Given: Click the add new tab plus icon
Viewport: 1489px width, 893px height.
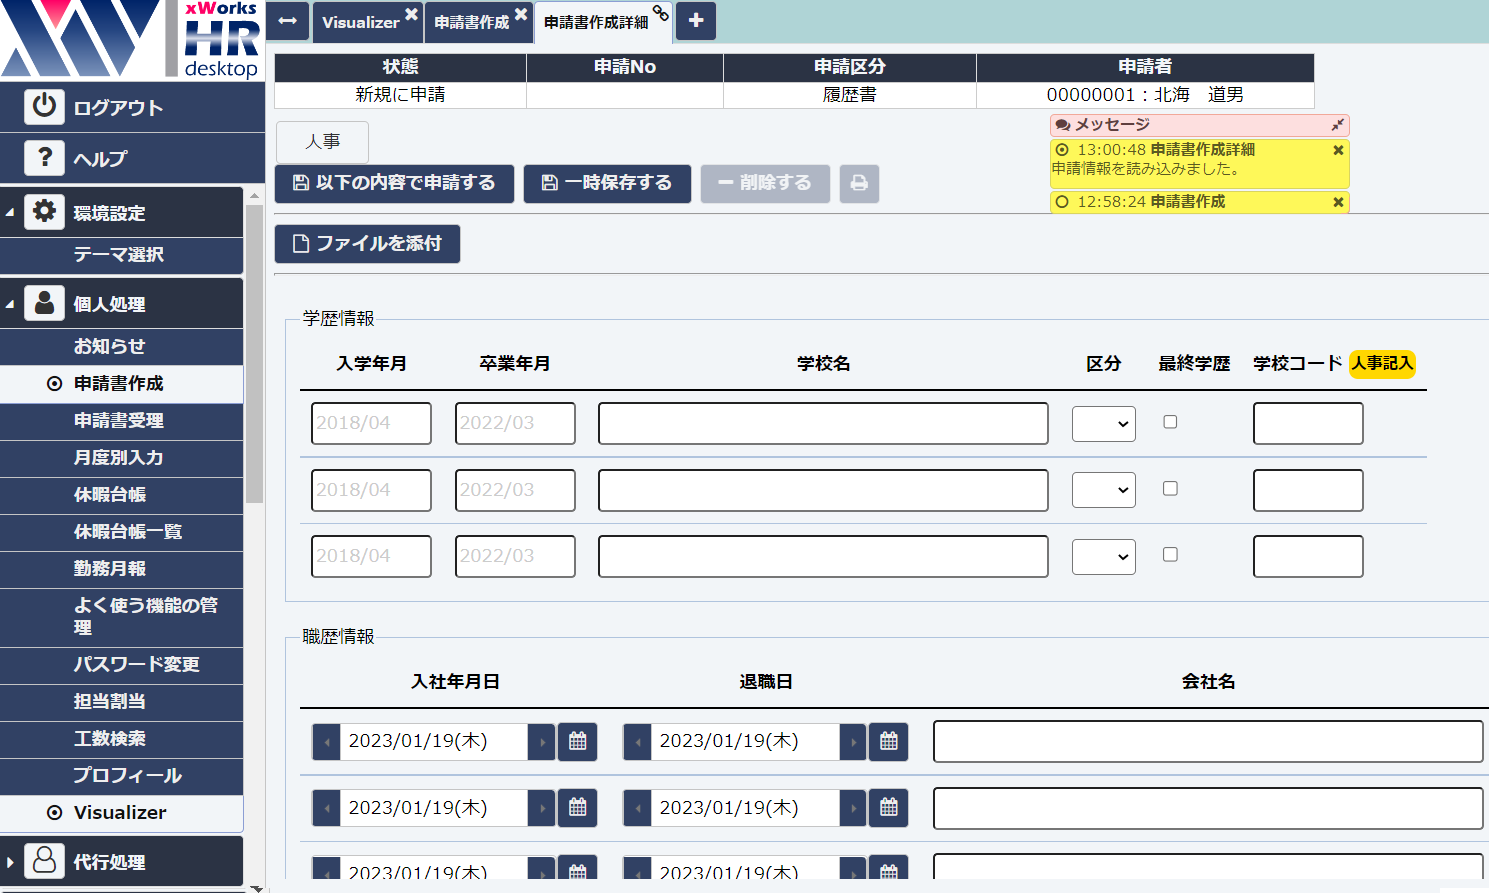Looking at the screenshot, I should tap(696, 21).
